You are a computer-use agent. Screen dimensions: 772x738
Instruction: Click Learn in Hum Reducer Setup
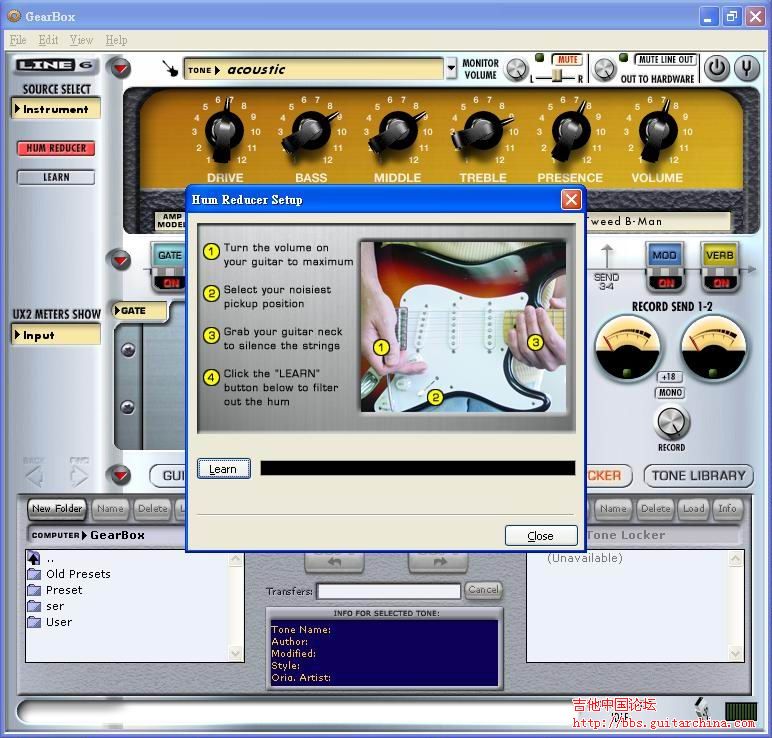tap(224, 469)
